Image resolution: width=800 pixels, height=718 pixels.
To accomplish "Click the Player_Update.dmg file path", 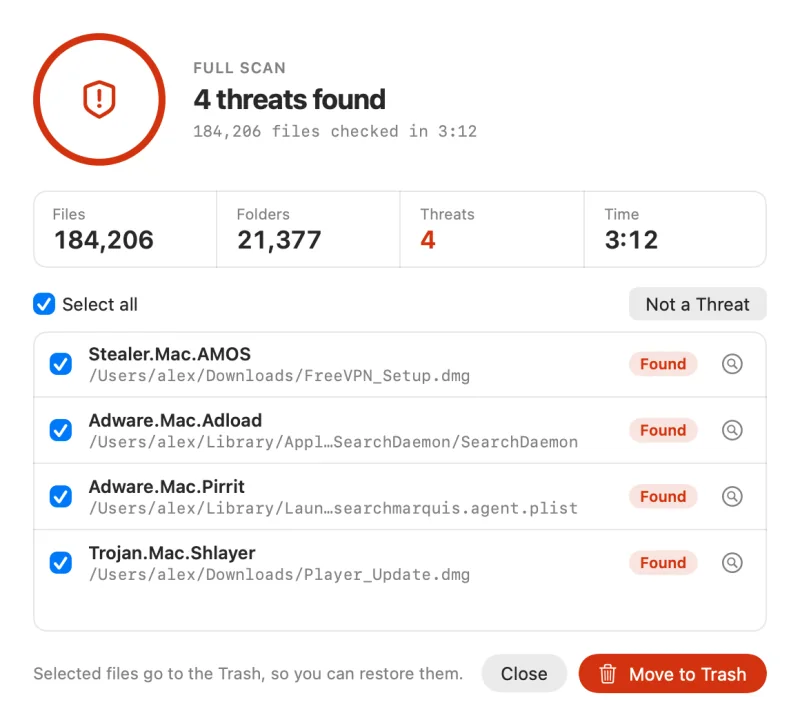I will pos(279,575).
